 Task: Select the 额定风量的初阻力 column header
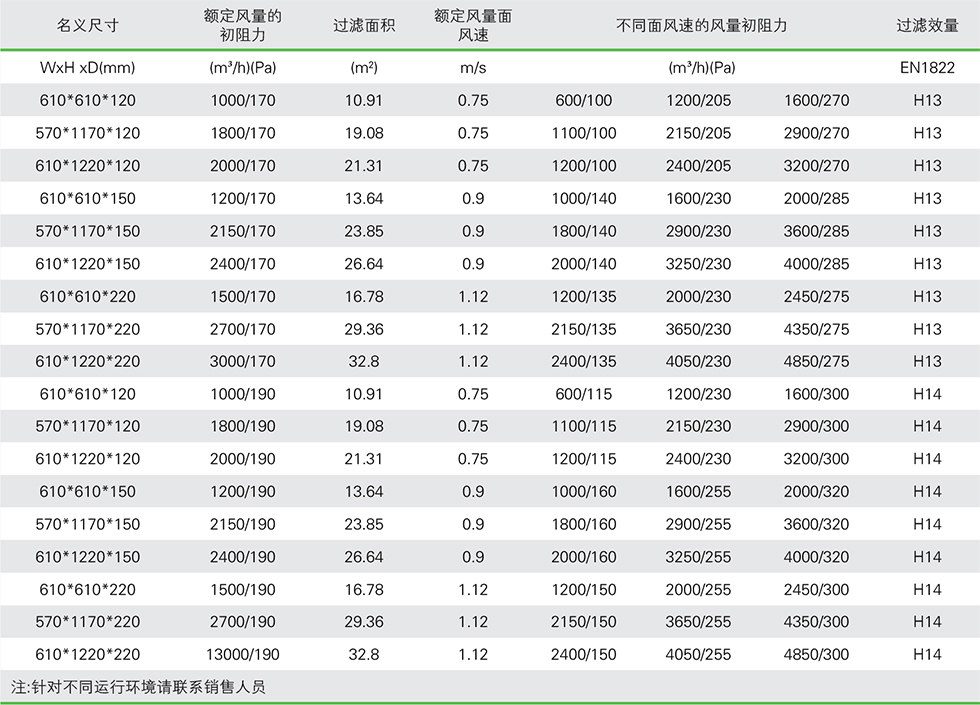243,25
